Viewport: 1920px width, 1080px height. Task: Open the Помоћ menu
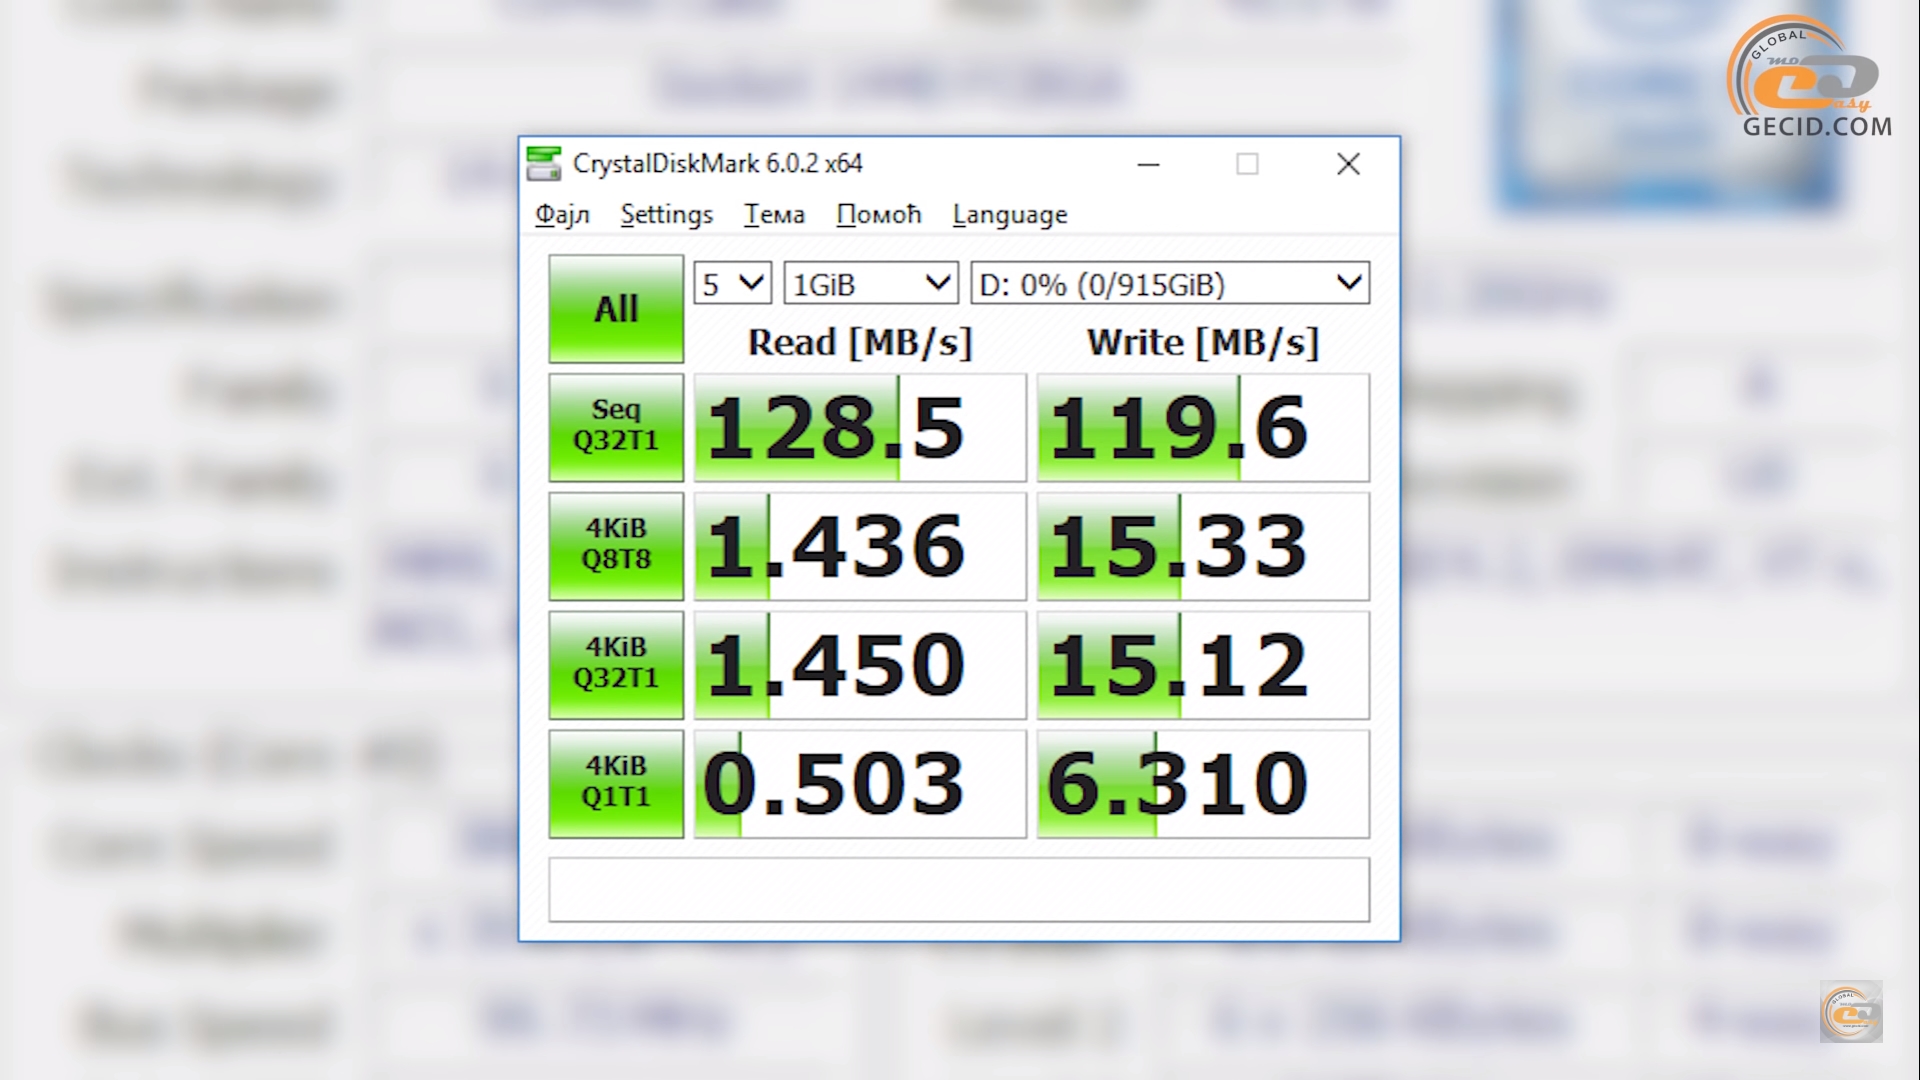click(878, 214)
